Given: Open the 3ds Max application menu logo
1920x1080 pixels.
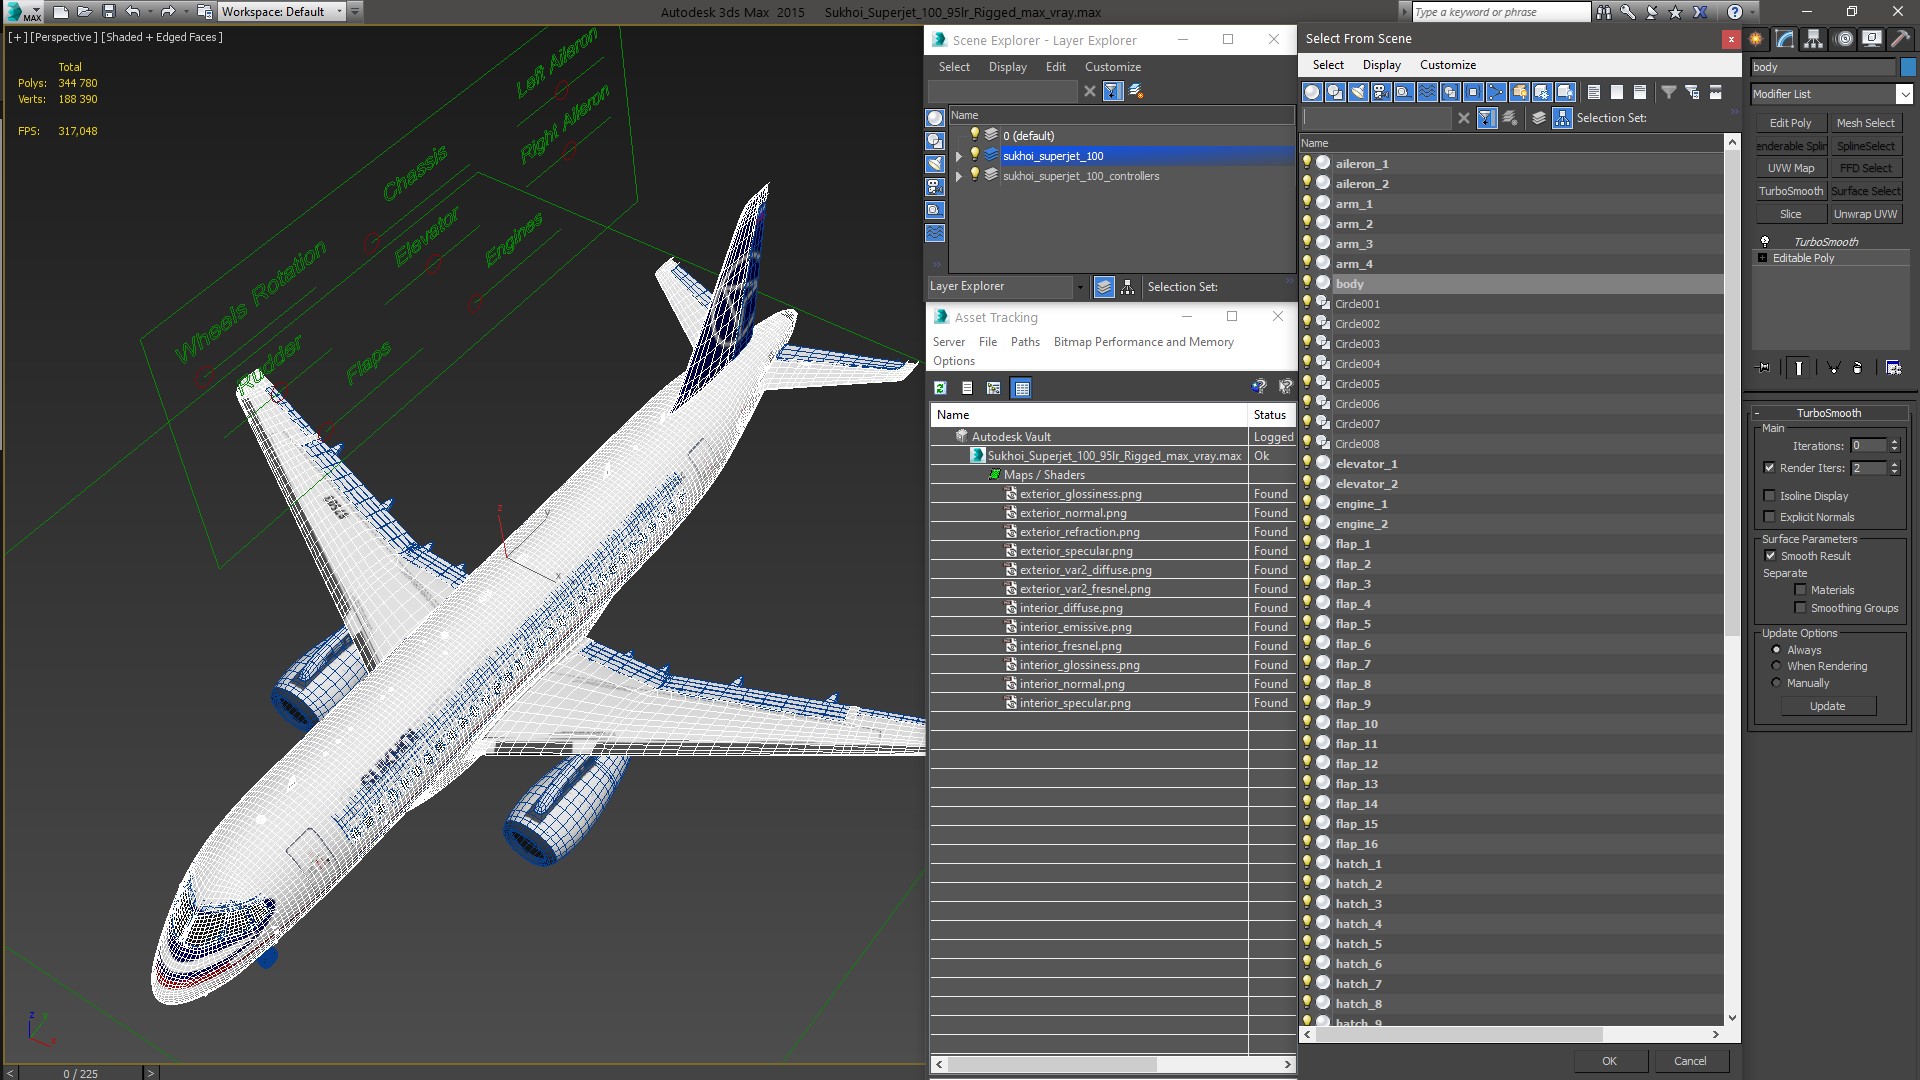Looking at the screenshot, I should (x=22, y=12).
